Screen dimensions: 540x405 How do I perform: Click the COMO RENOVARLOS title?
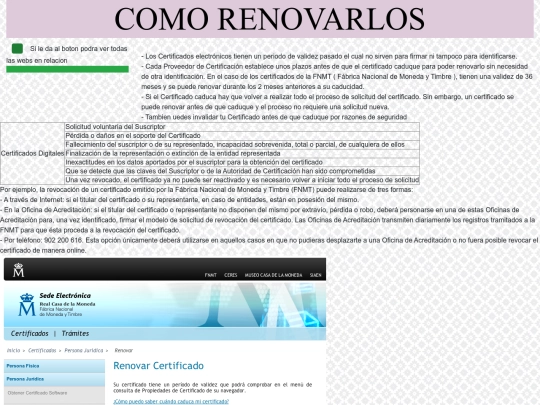pos(270,19)
